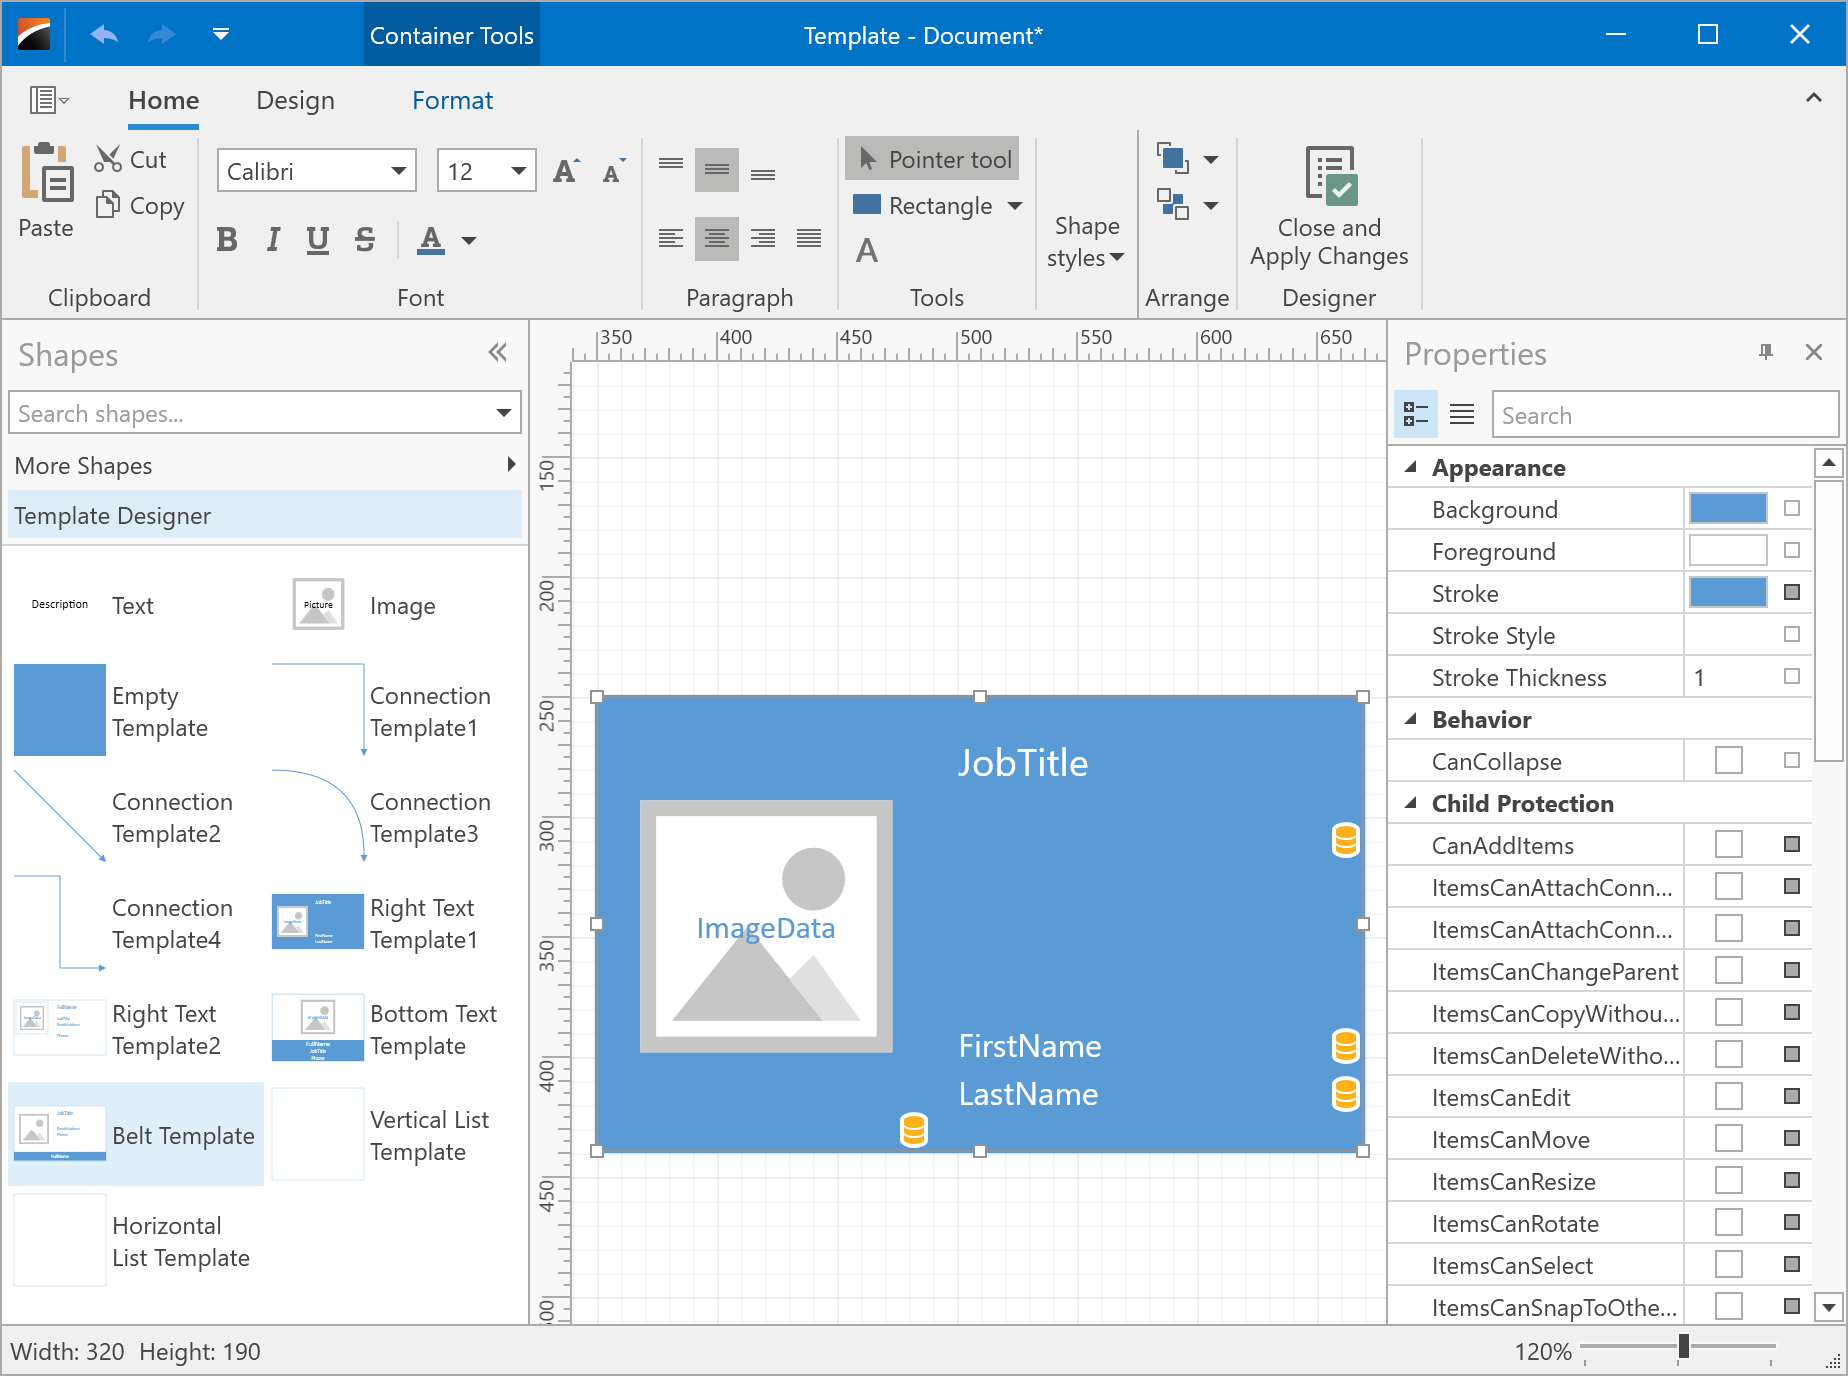Open the Shape styles dropdown

point(1086,242)
